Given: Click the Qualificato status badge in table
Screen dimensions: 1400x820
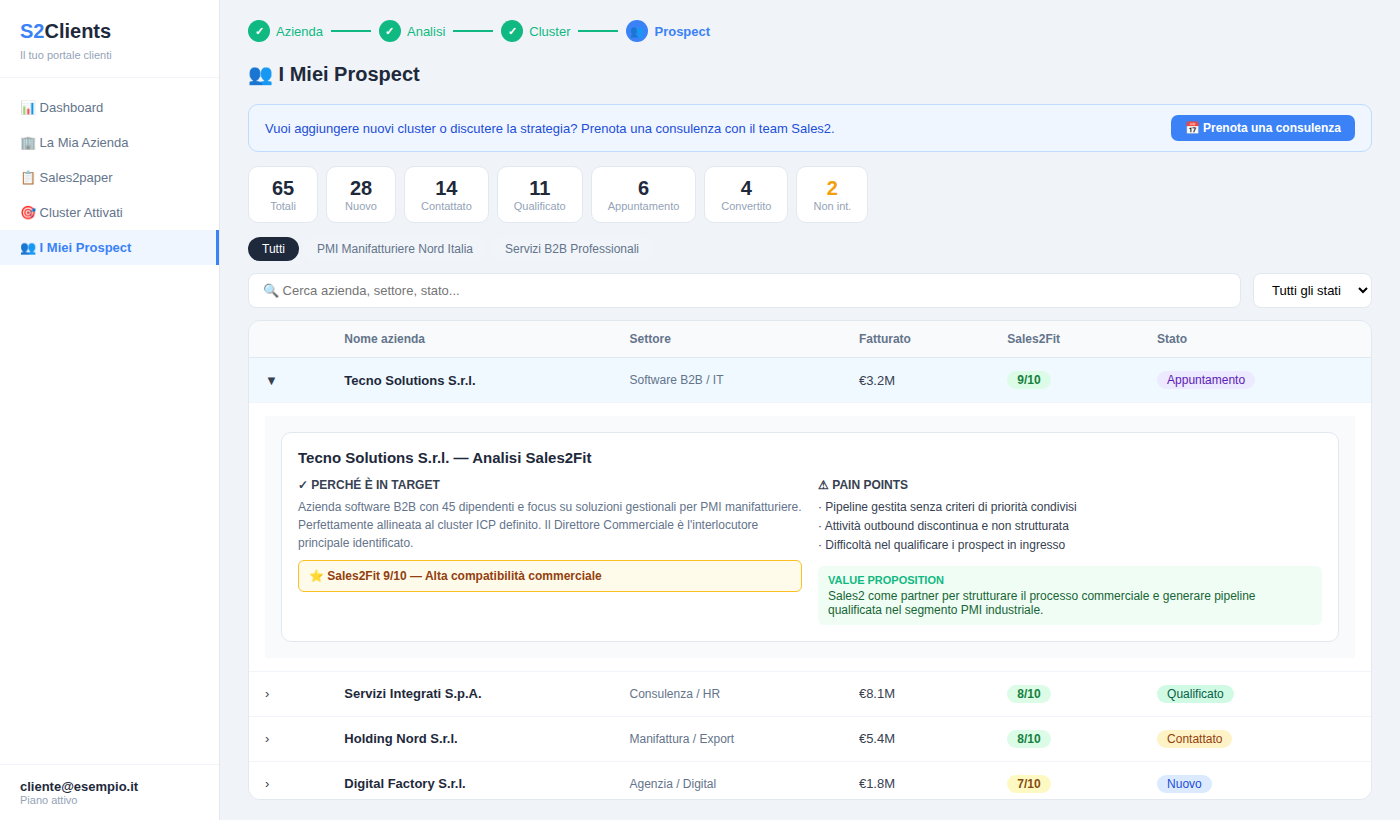Looking at the screenshot, I should [x=1195, y=694].
